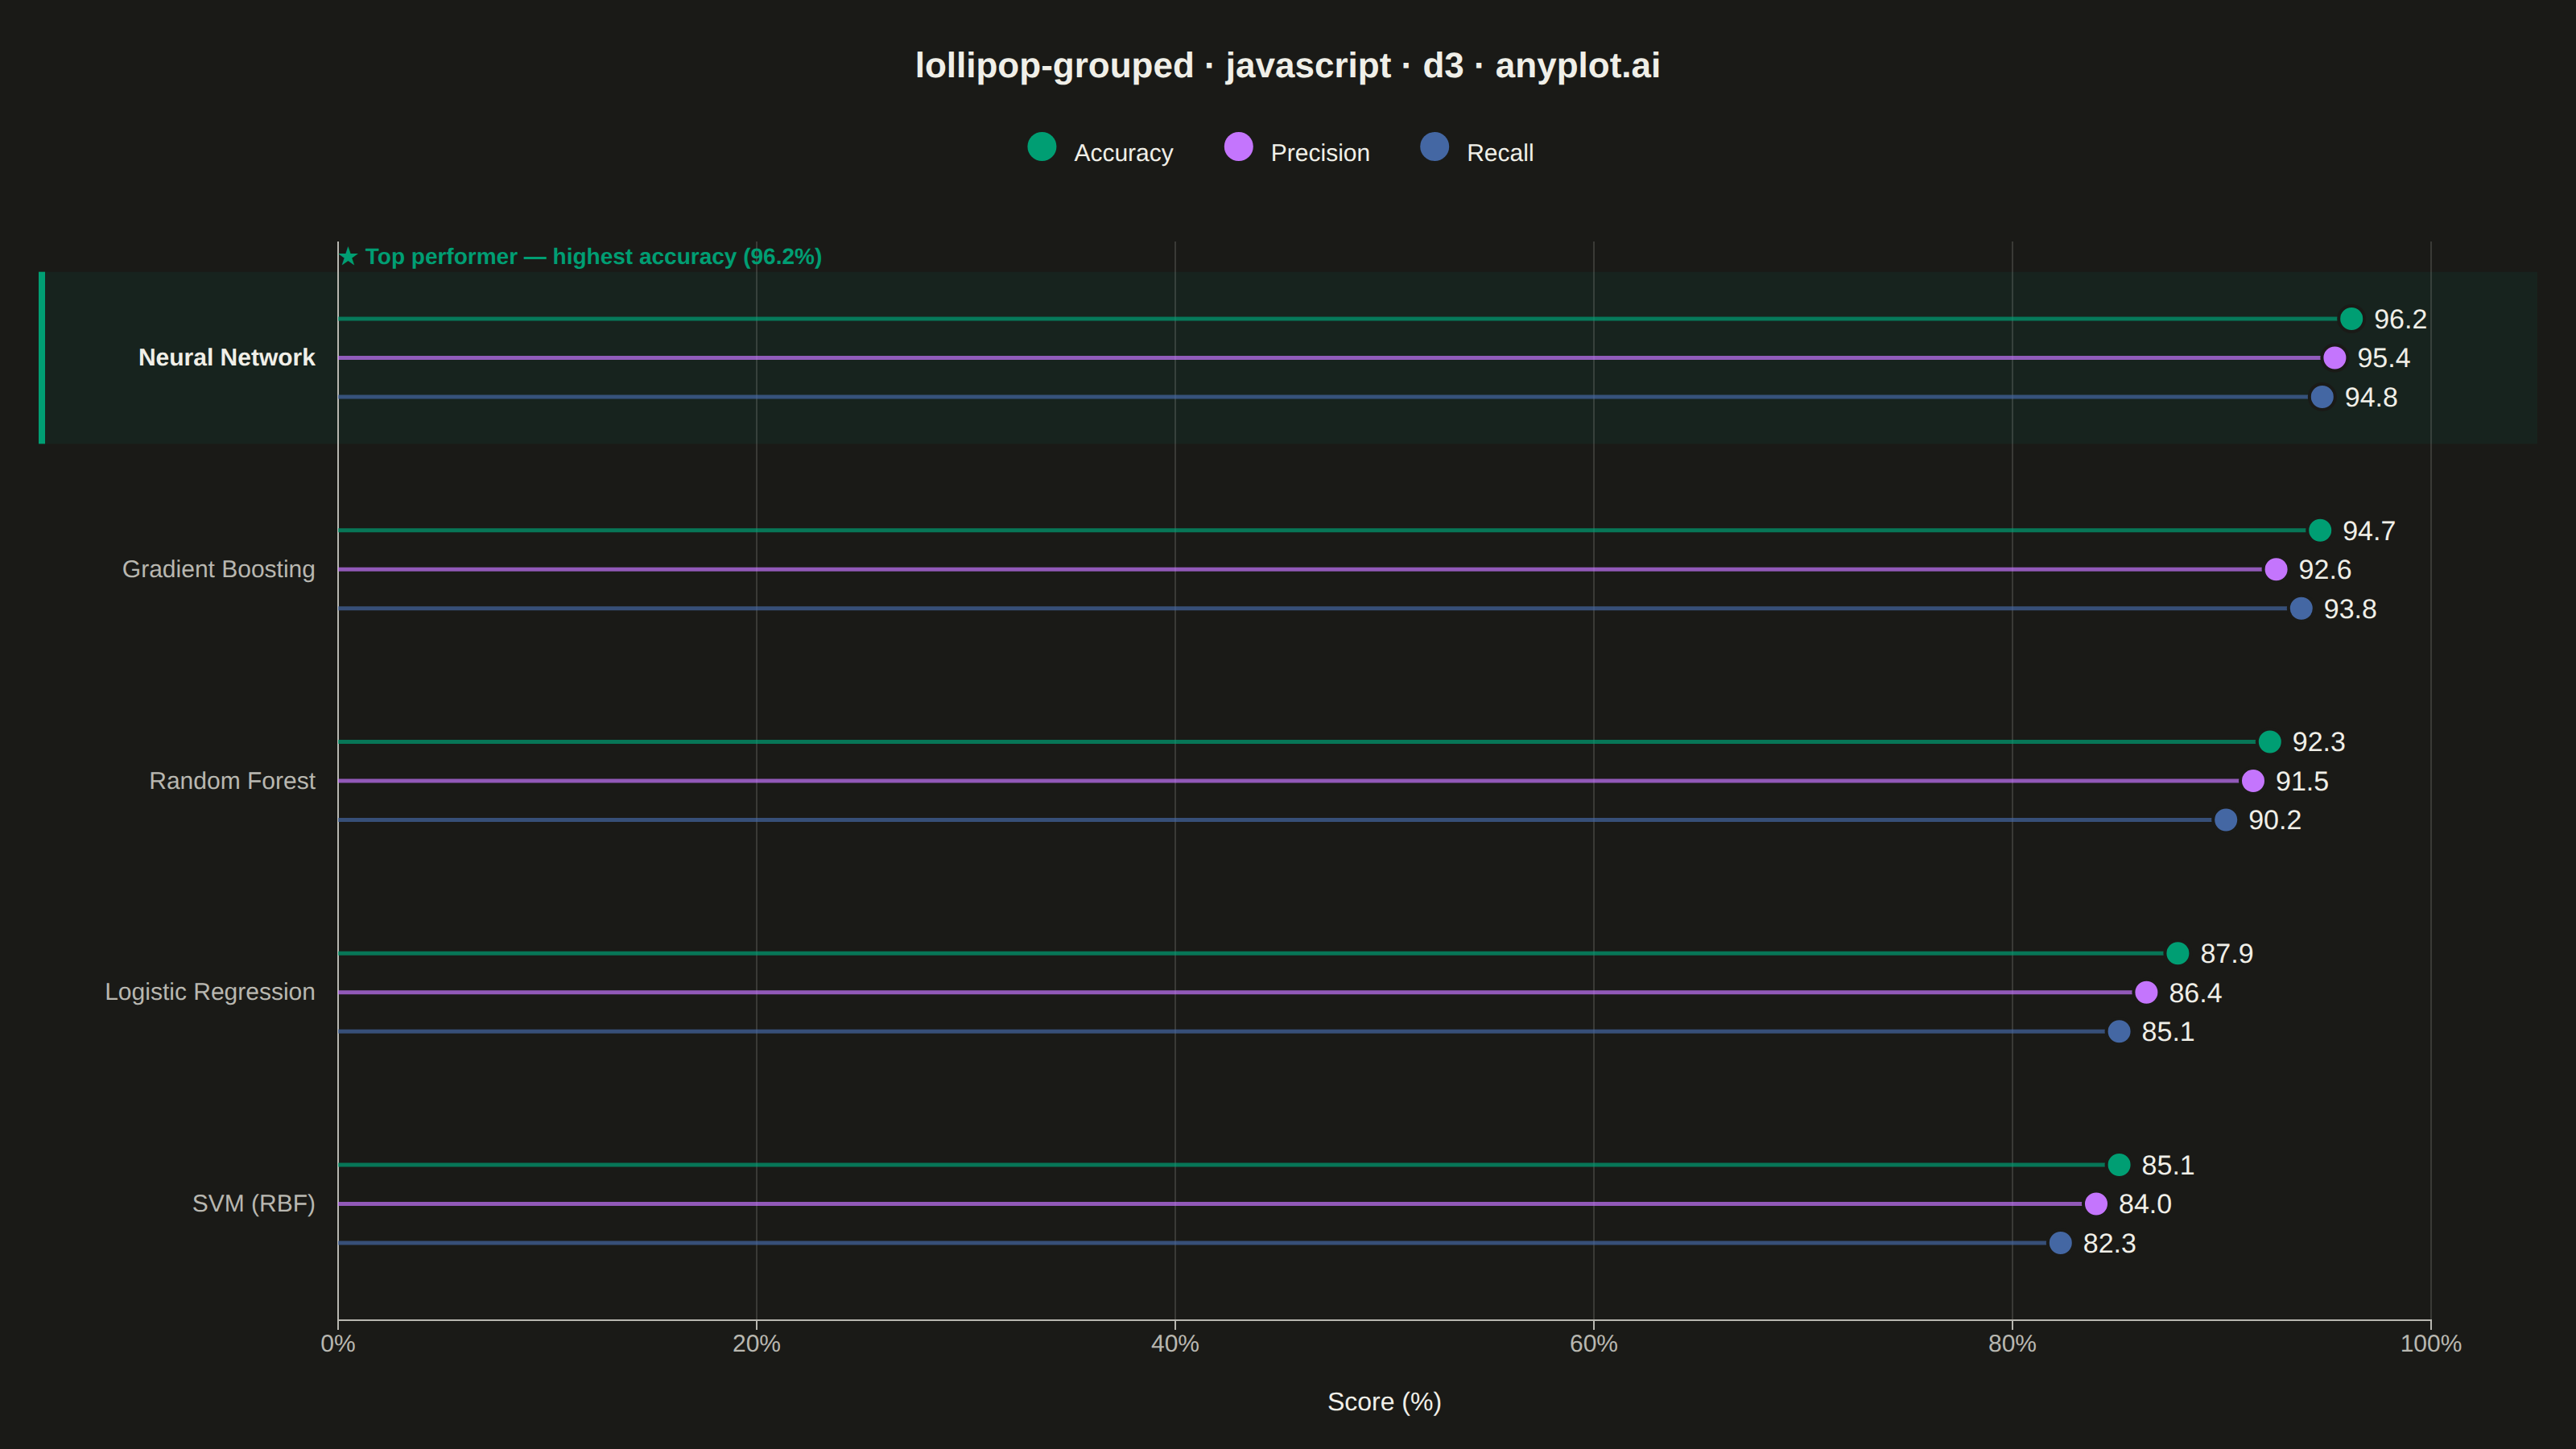The image size is (2576, 1449).
Task: Select the Neural Network accuracy dot 96.2
Action: pyautogui.click(x=2351, y=319)
